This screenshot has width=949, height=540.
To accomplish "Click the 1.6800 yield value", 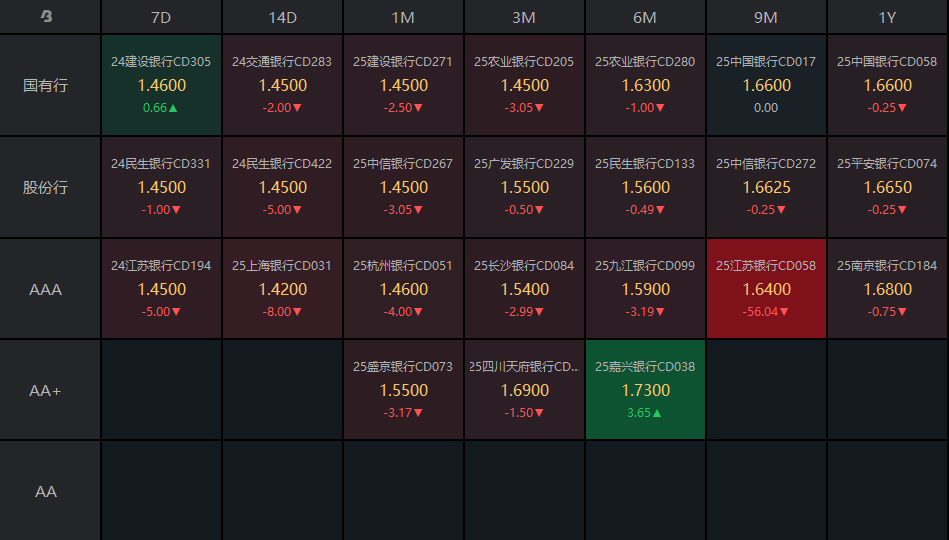I will coord(888,289).
